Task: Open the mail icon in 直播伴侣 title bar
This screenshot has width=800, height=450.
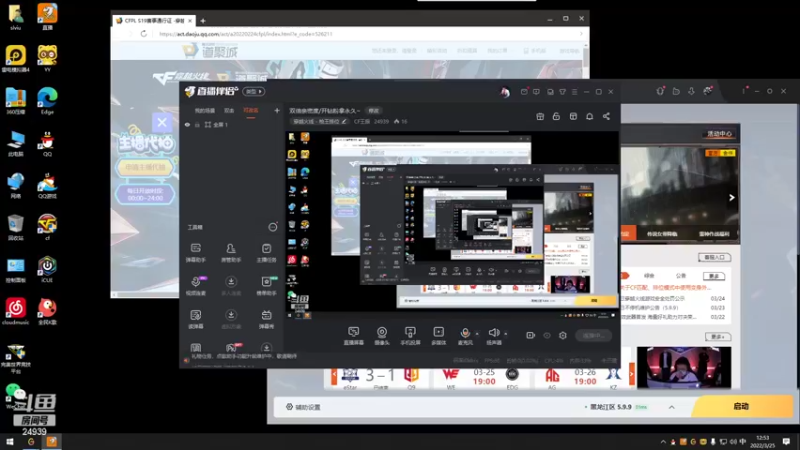Action: click(x=524, y=92)
